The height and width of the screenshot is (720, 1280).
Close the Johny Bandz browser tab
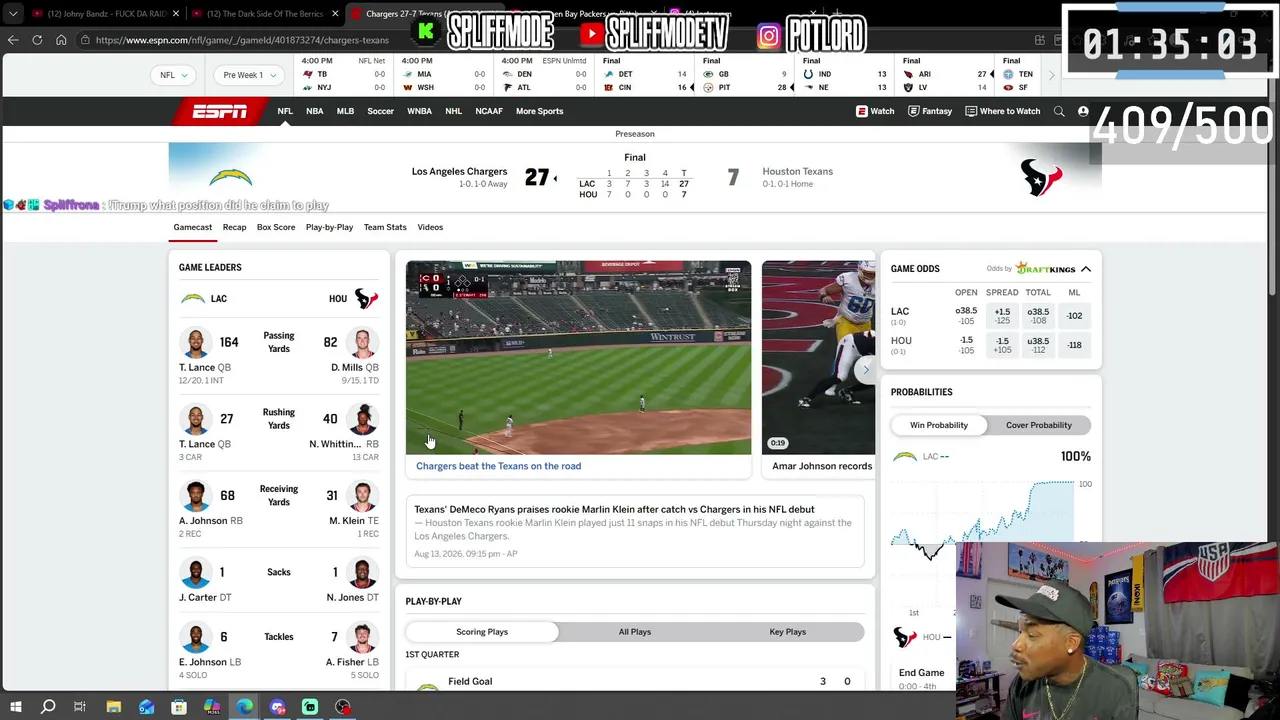tap(176, 14)
